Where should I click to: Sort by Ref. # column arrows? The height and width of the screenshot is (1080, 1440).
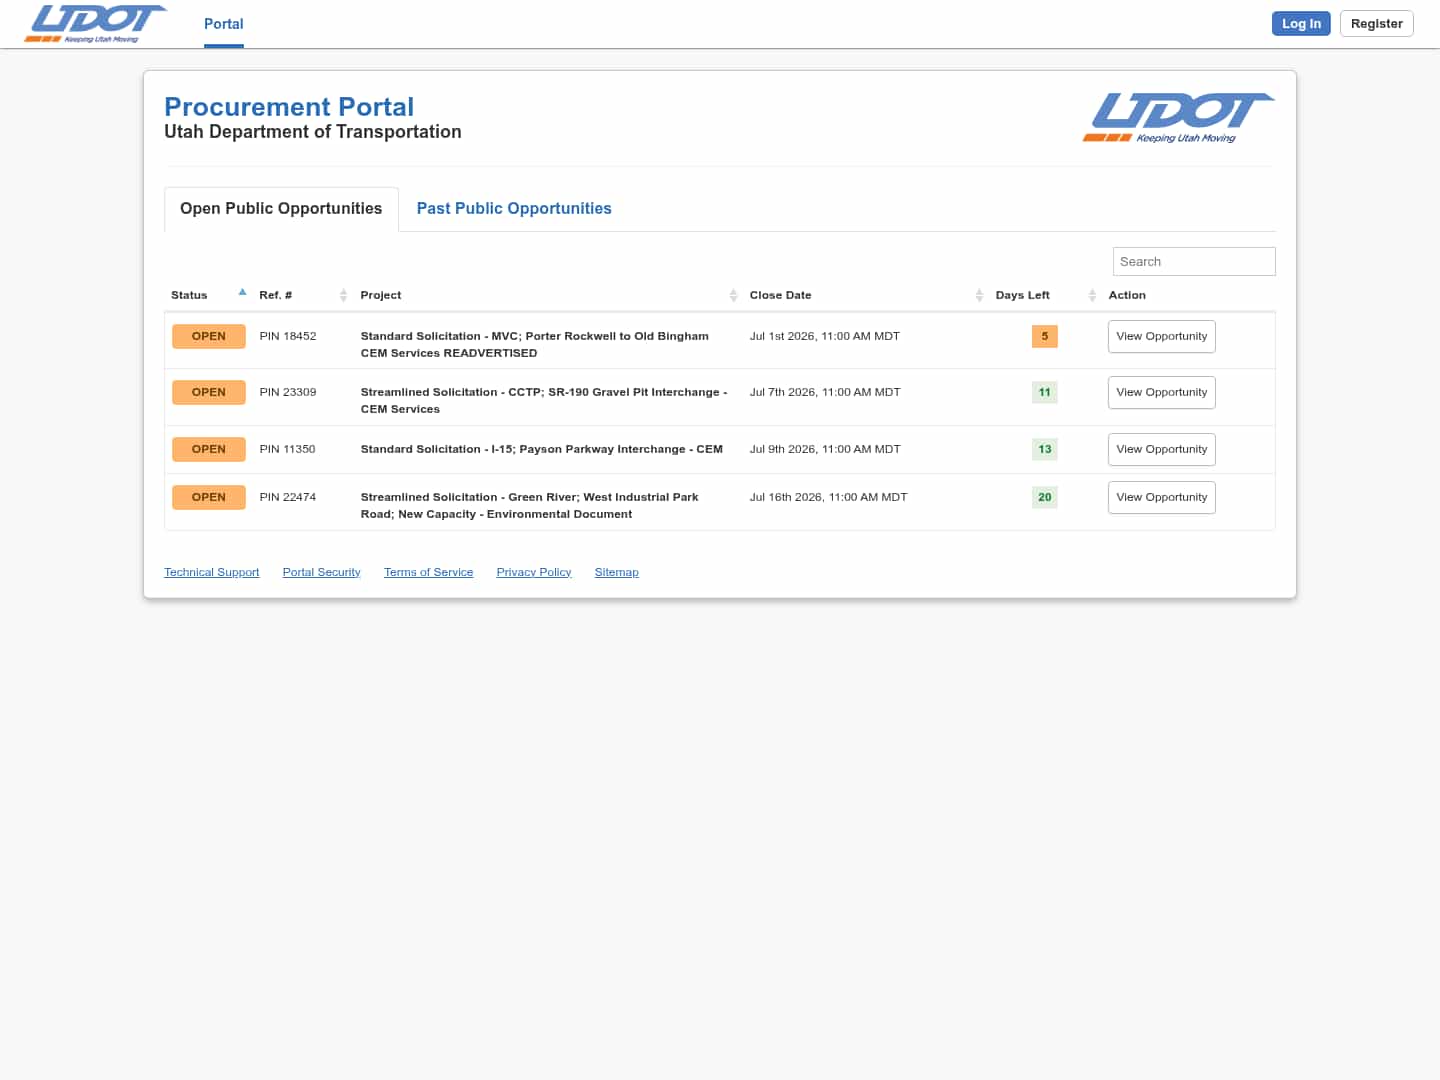(x=343, y=295)
